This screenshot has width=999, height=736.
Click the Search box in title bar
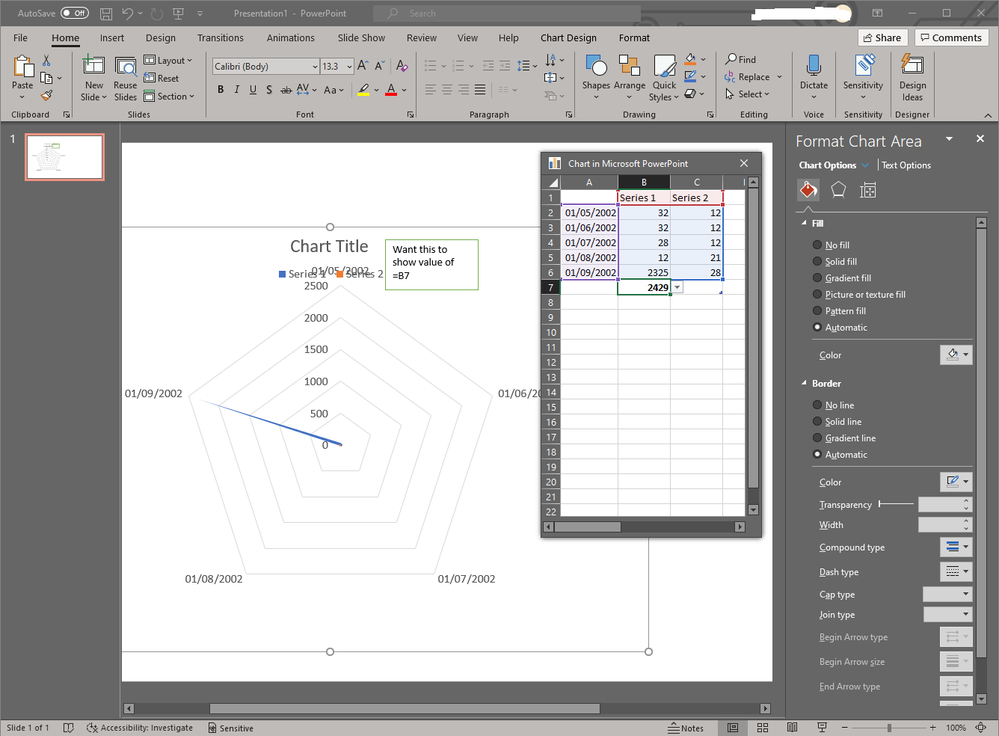tap(507, 13)
